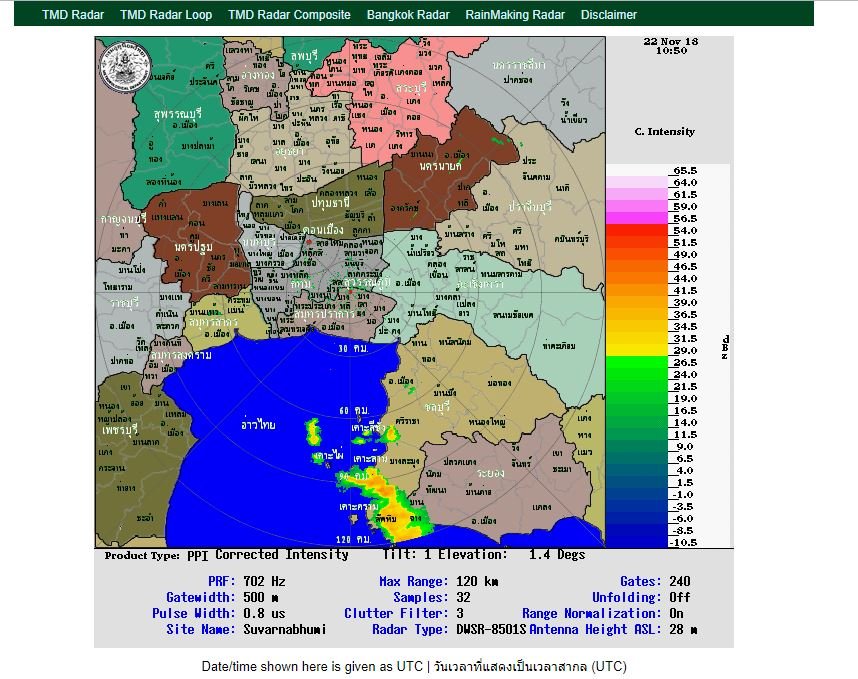Click the -10.5 dBZ legend value

683,542
